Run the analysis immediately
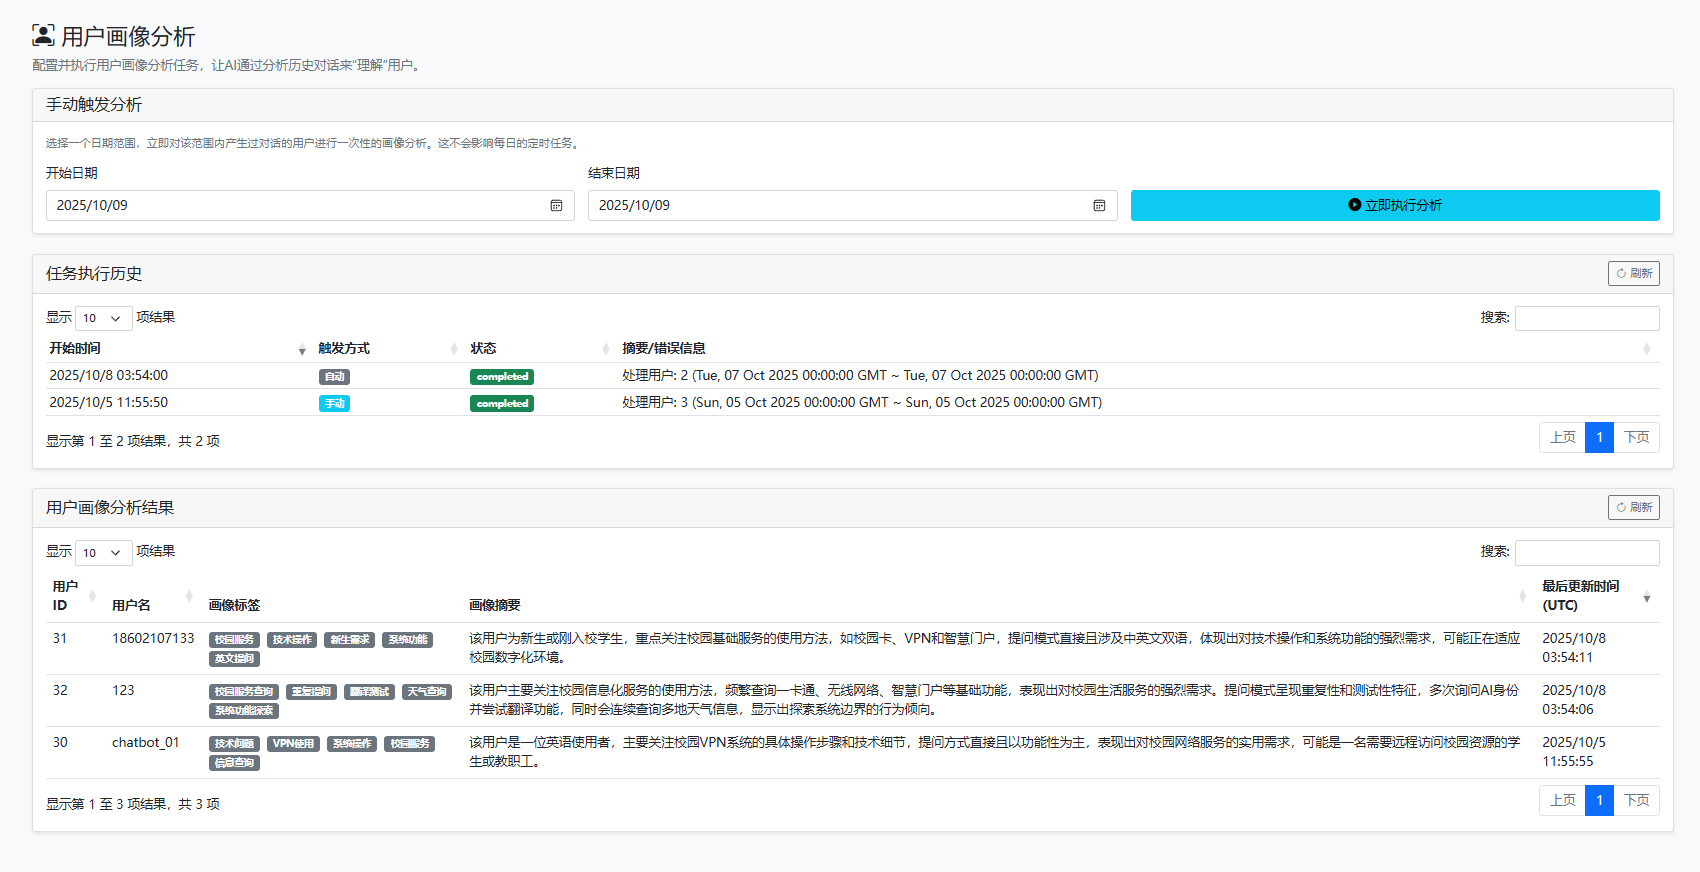Screen dimensions: 1700x872 click(x=1394, y=206)
